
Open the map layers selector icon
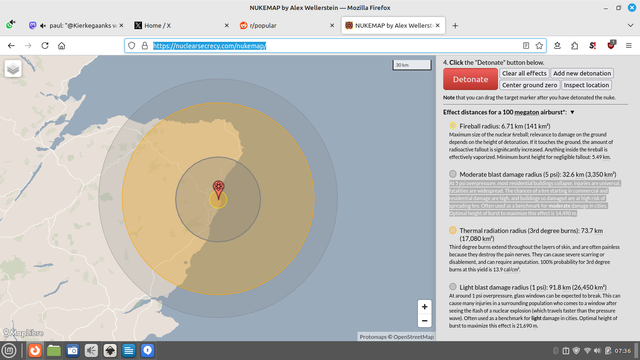pos(13,69)
